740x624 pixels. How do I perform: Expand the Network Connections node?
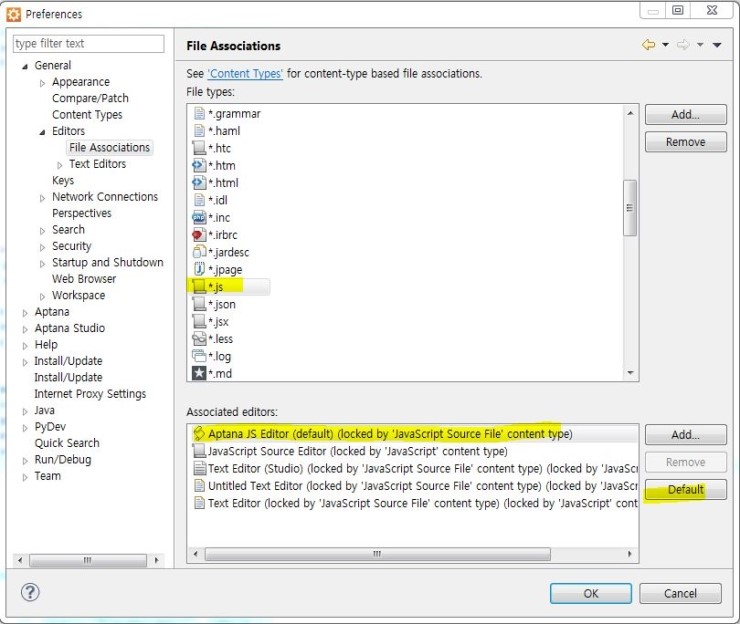(x=42, y=198)
